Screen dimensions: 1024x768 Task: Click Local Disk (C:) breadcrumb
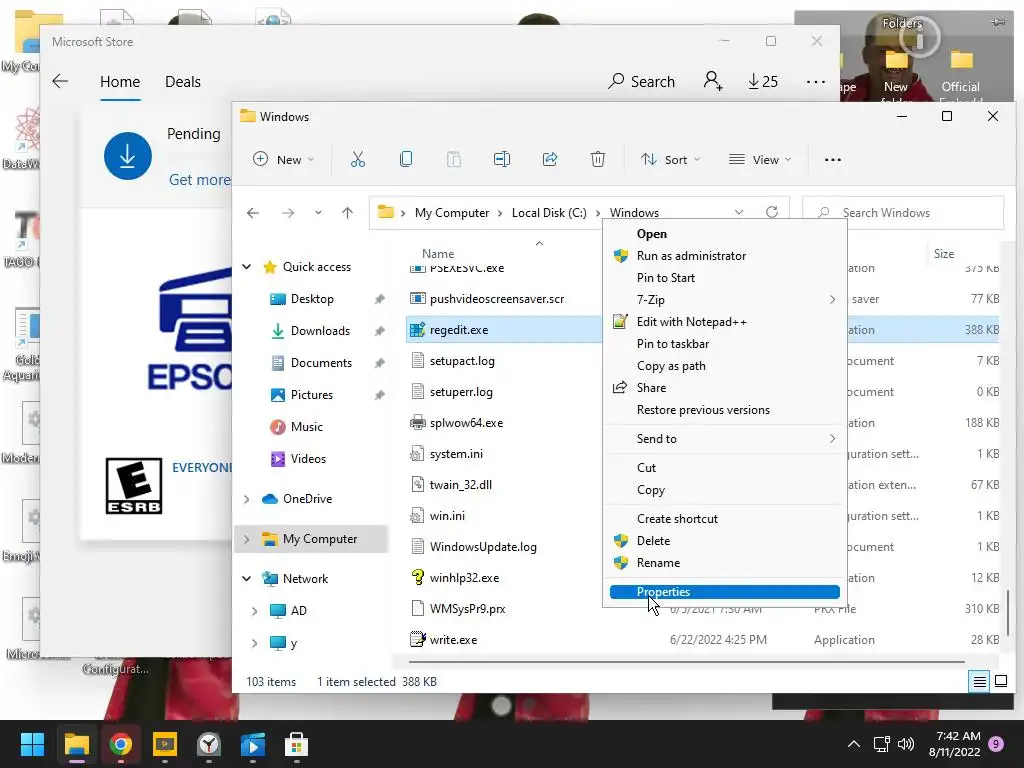tap(549, 213)
